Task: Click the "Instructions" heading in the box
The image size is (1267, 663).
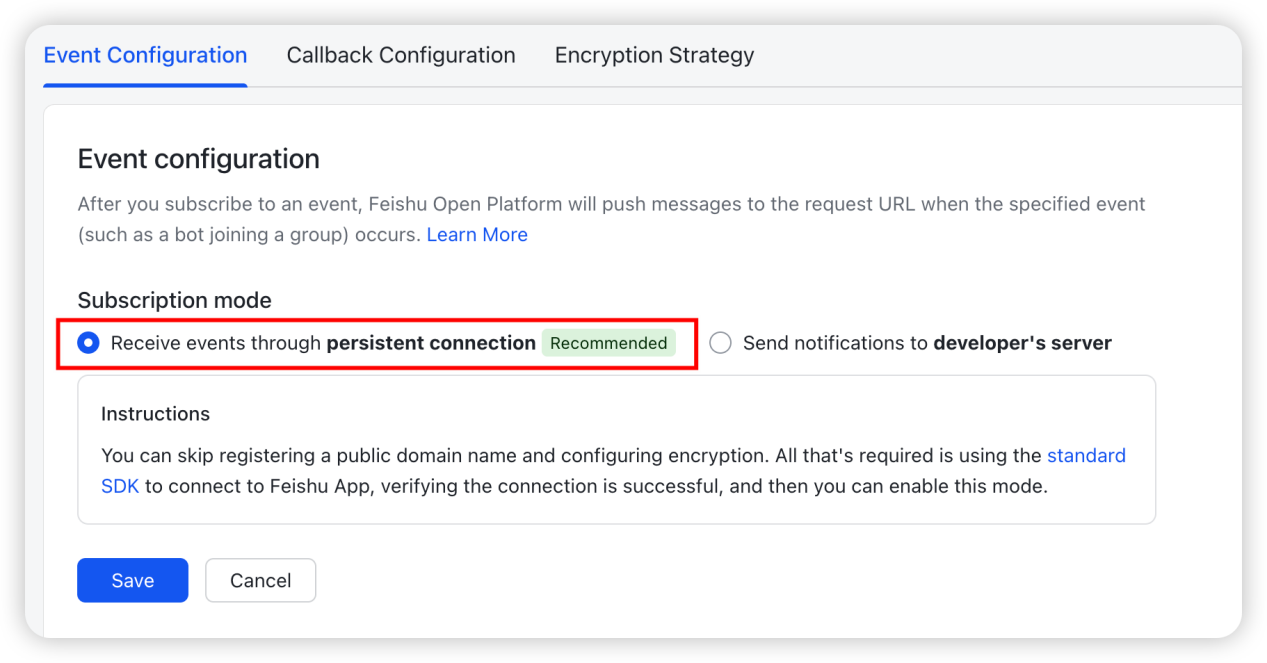Action: 155,414
